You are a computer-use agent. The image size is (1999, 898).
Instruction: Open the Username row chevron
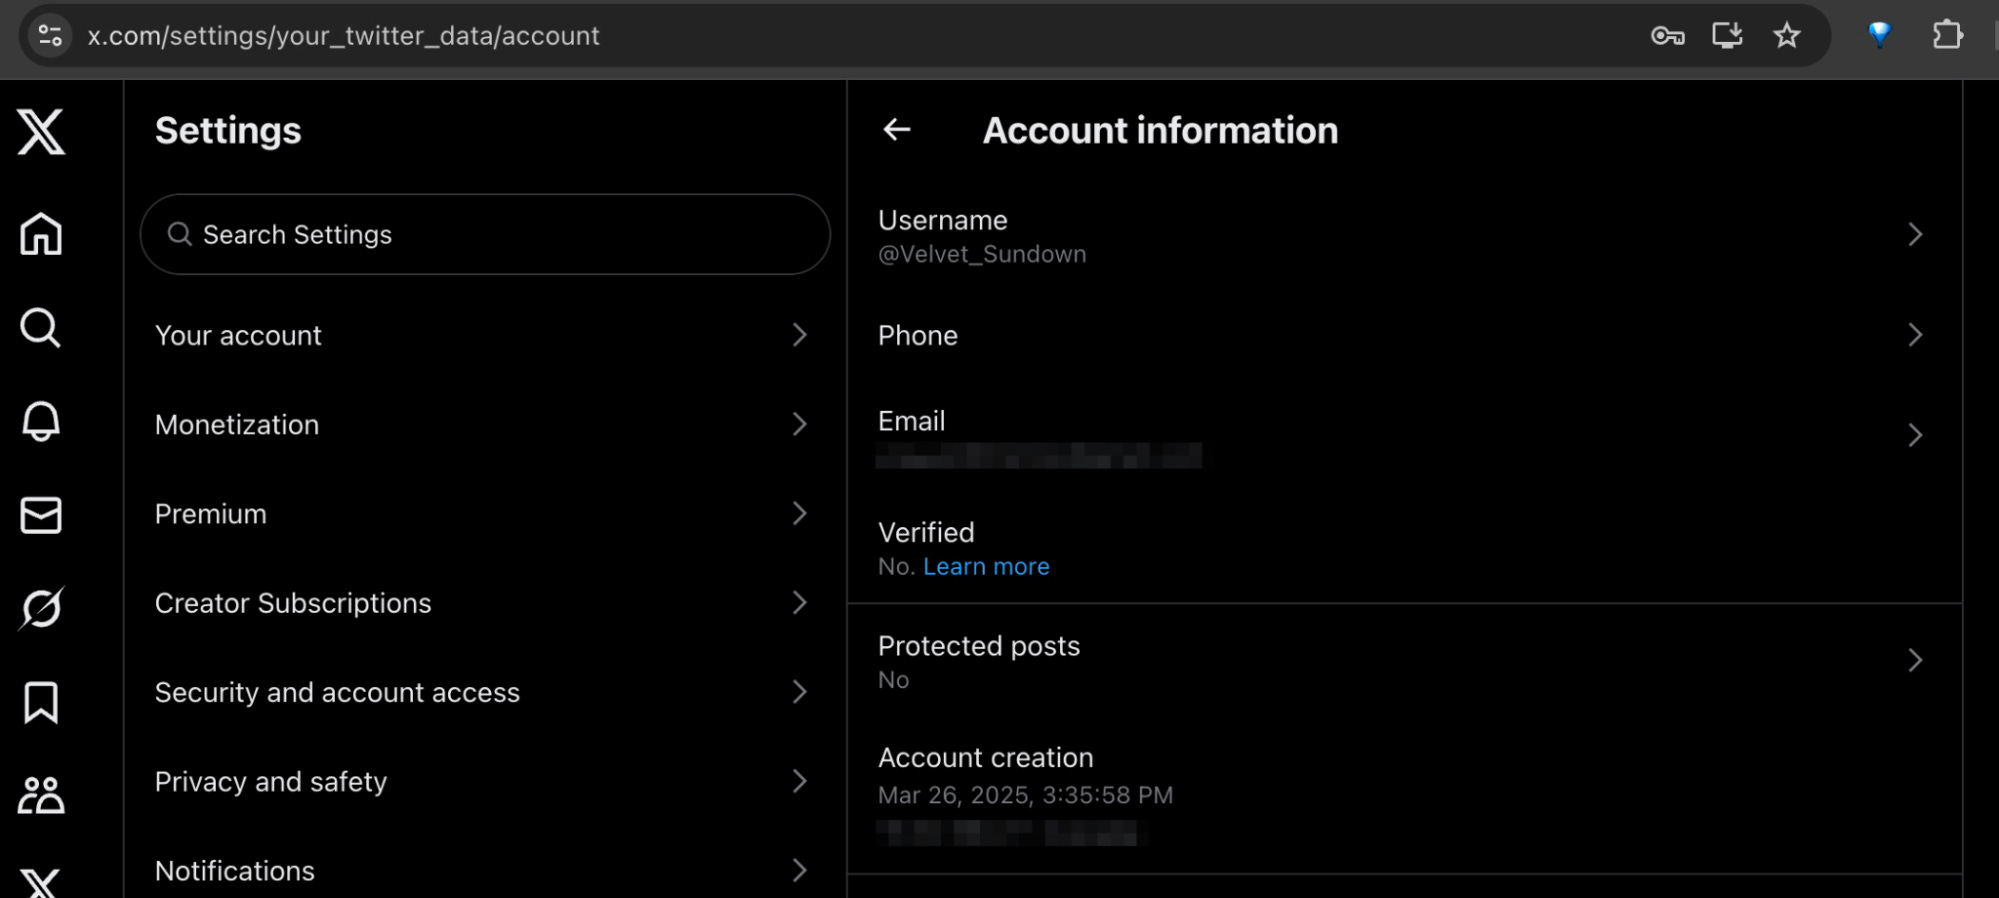tap(1914, 234)
